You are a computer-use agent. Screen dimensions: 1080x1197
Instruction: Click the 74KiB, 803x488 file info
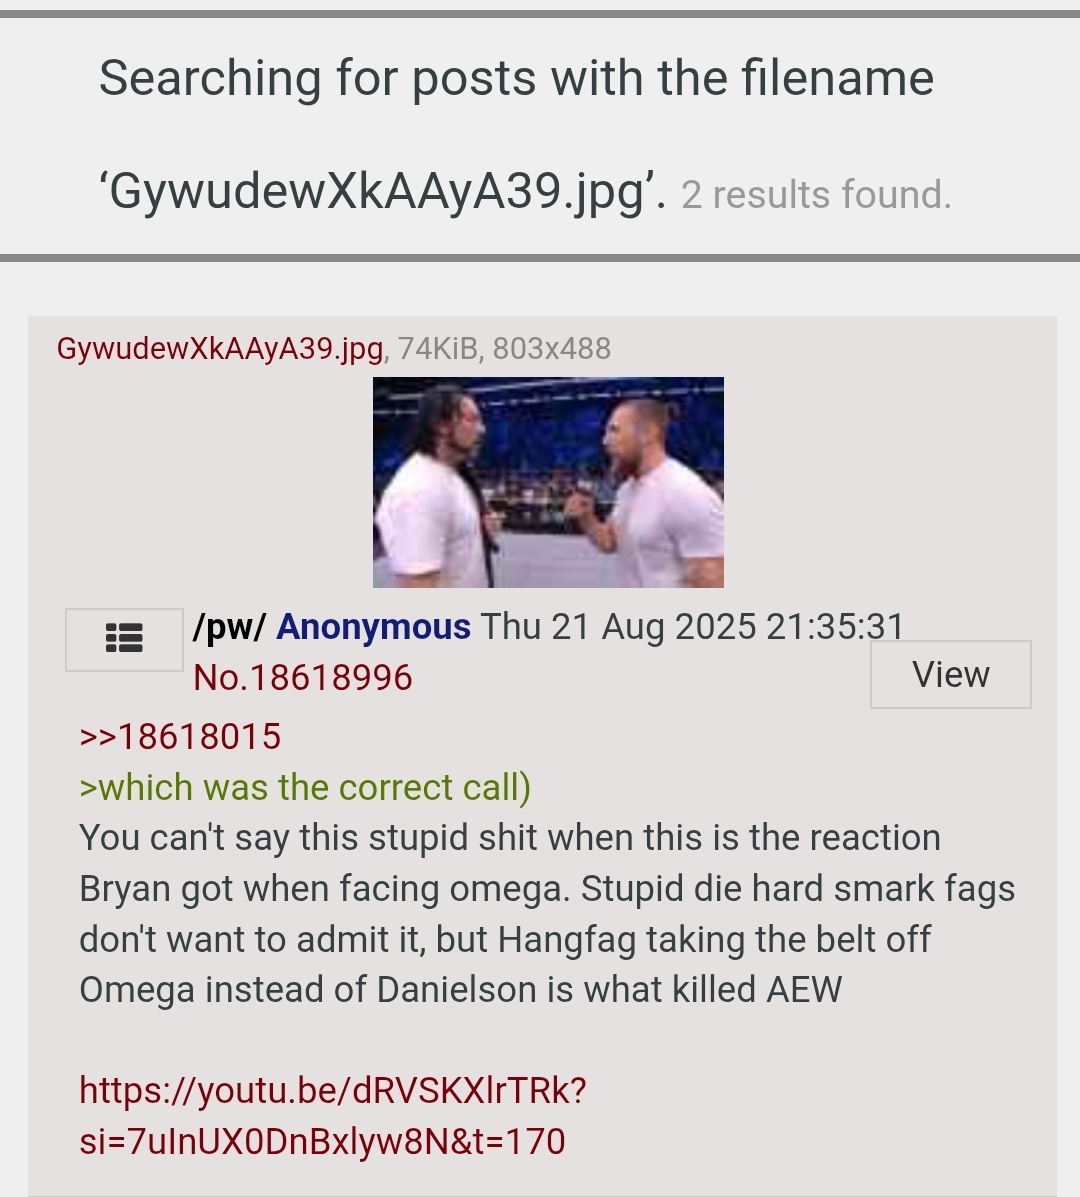[504, 349]
